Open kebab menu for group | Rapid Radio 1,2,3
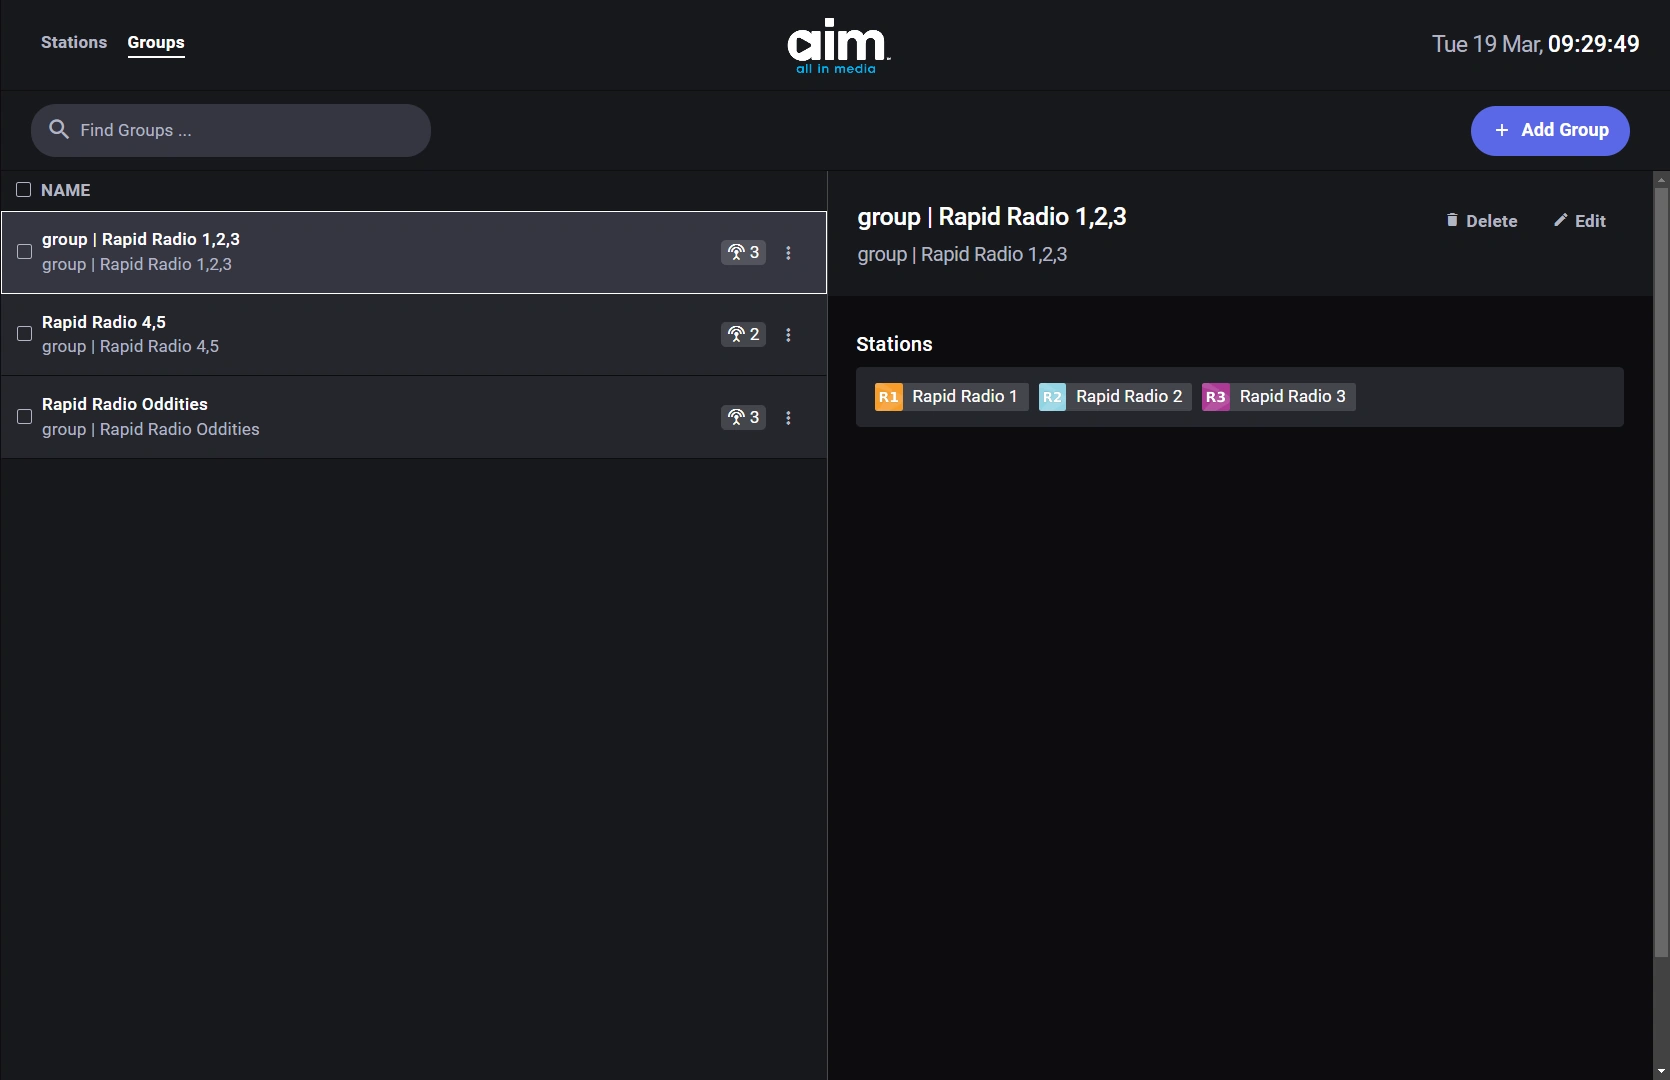The image size is (1670, 1080). tap(788, 253)
